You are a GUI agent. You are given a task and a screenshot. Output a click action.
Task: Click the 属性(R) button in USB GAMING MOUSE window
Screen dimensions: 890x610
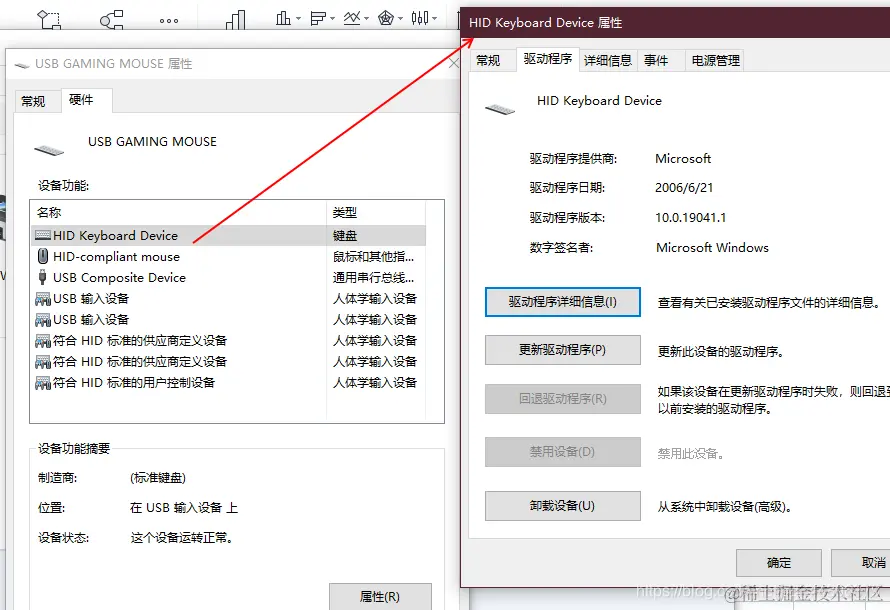click(x=380, y=596)
